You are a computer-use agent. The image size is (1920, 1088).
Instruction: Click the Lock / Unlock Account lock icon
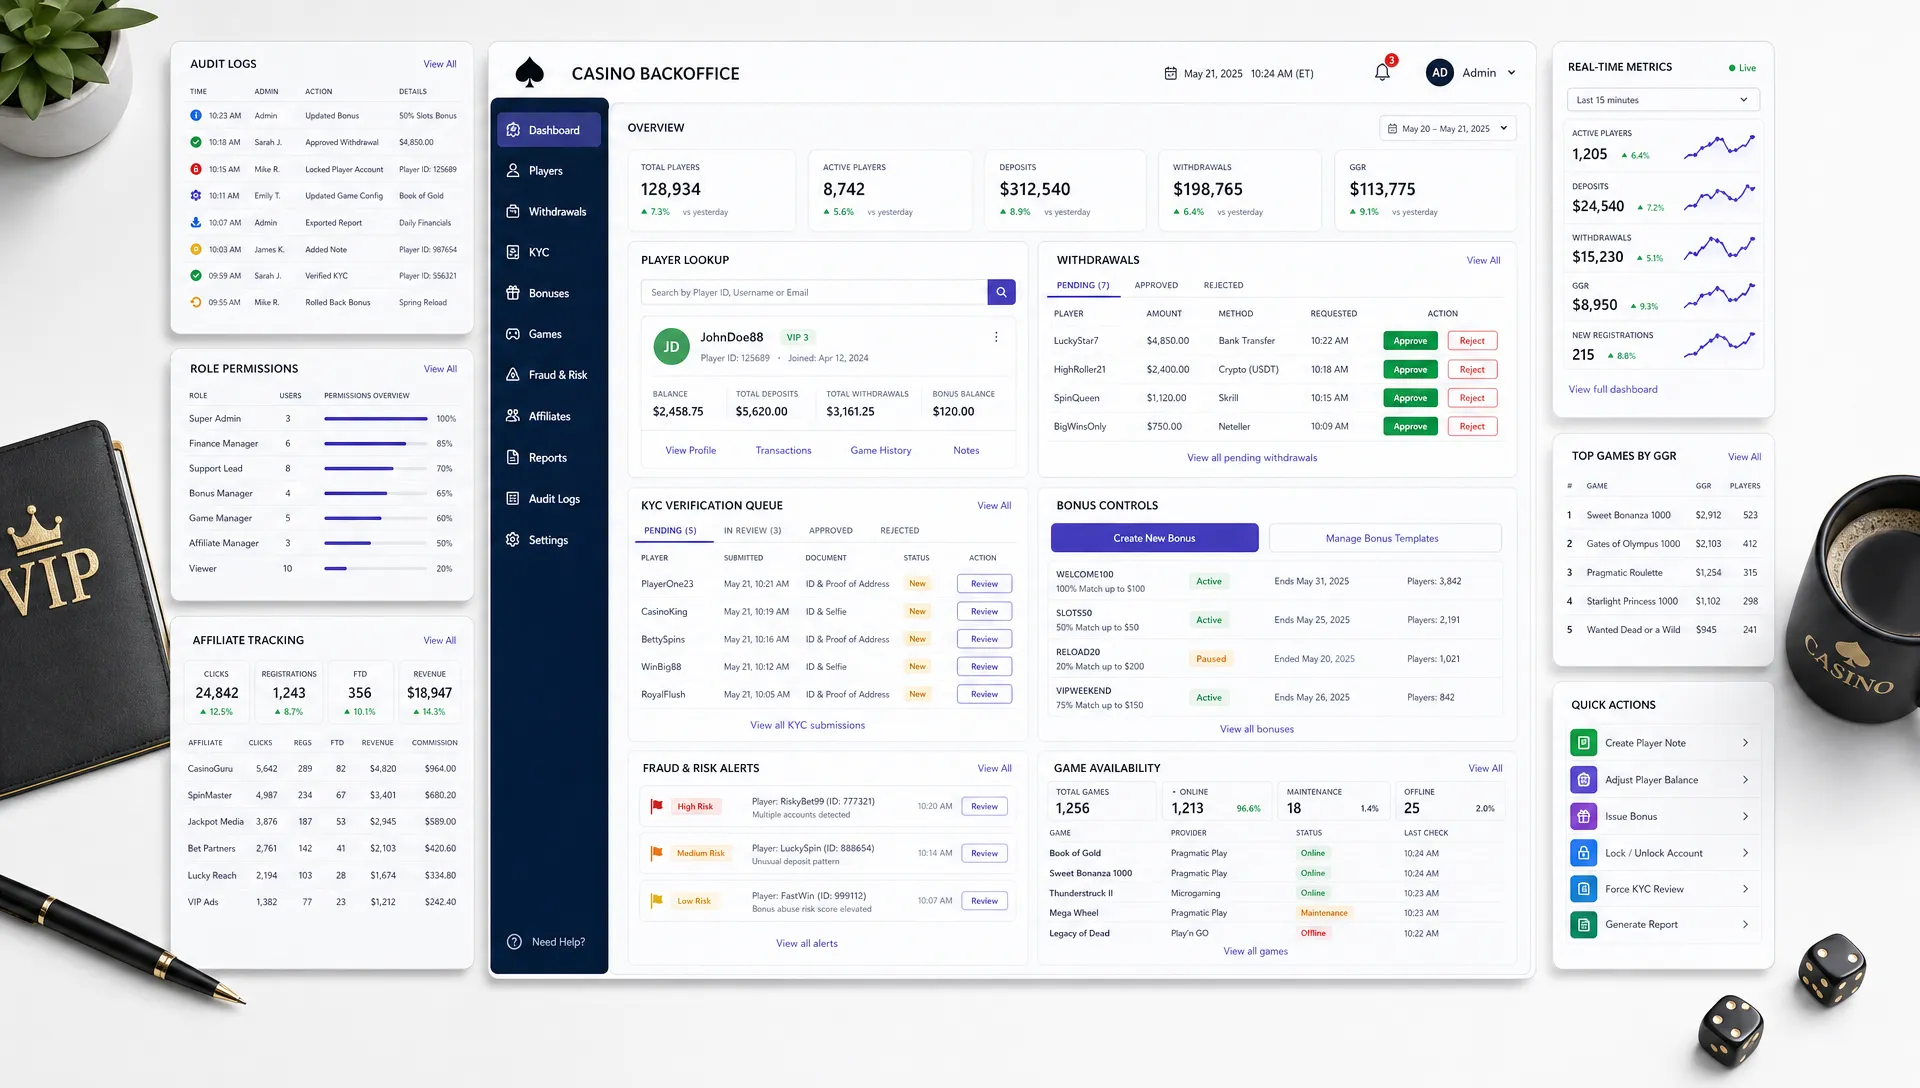1583,853
